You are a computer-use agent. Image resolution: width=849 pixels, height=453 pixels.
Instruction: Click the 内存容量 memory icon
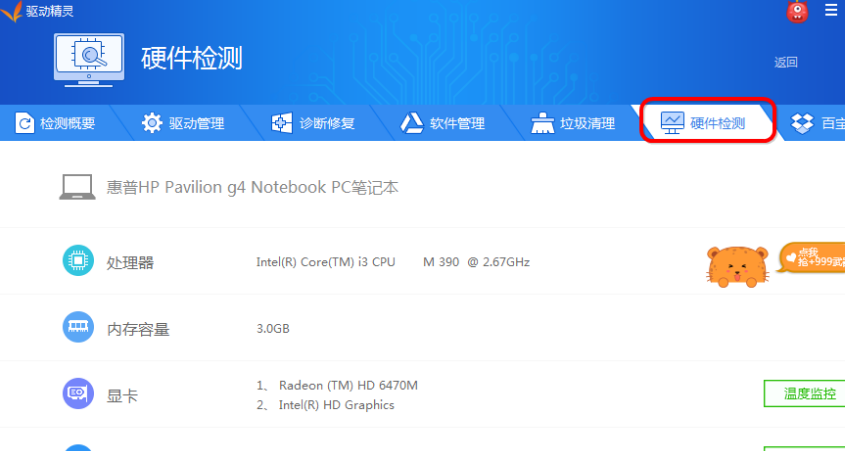[77, 328]
